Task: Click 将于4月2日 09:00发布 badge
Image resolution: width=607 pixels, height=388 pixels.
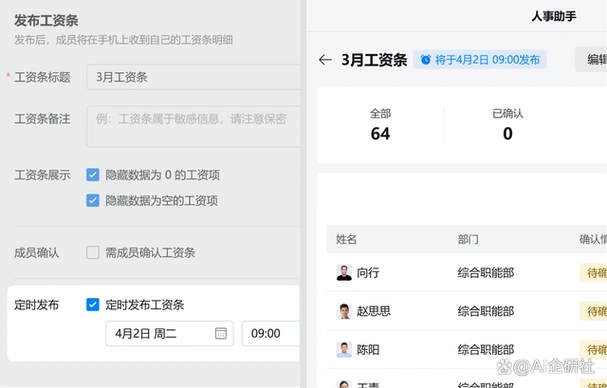Action: point(480,60)
